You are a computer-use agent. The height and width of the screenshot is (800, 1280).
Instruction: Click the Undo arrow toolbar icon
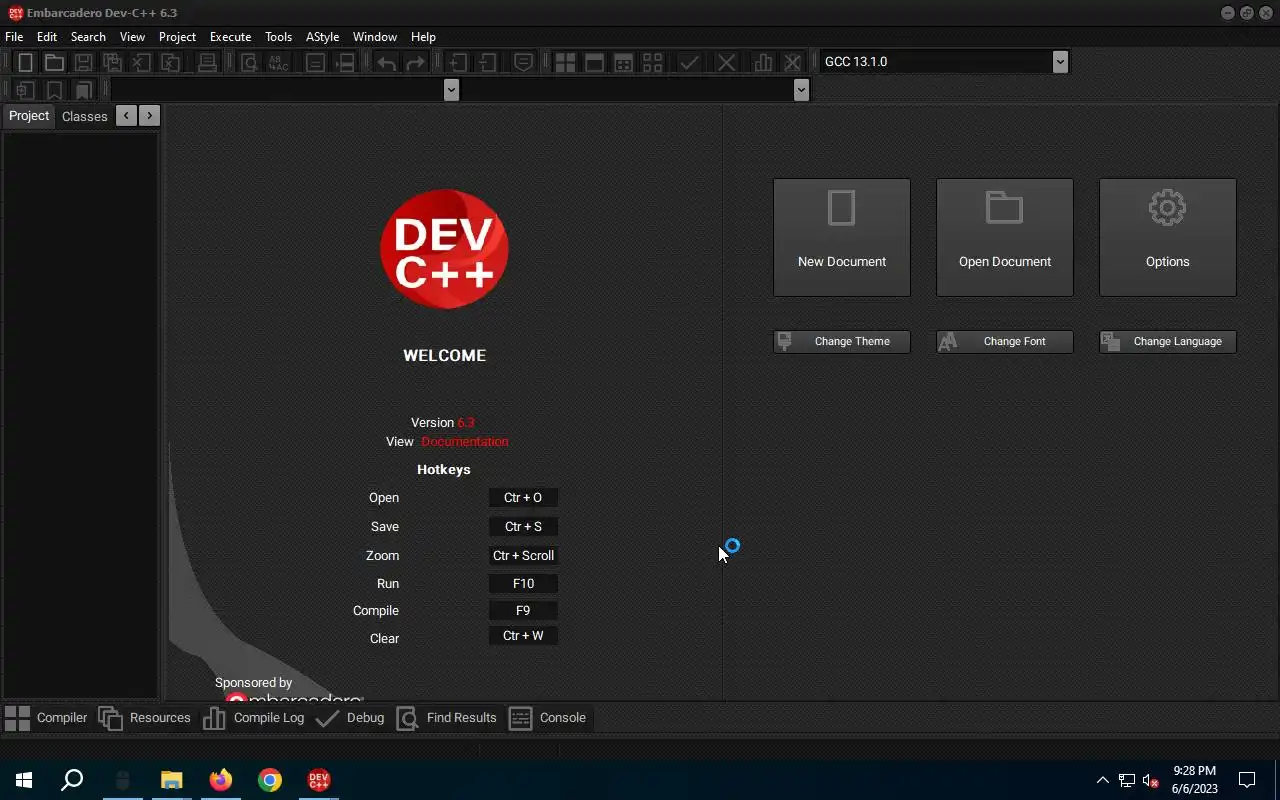pos(386,62)
